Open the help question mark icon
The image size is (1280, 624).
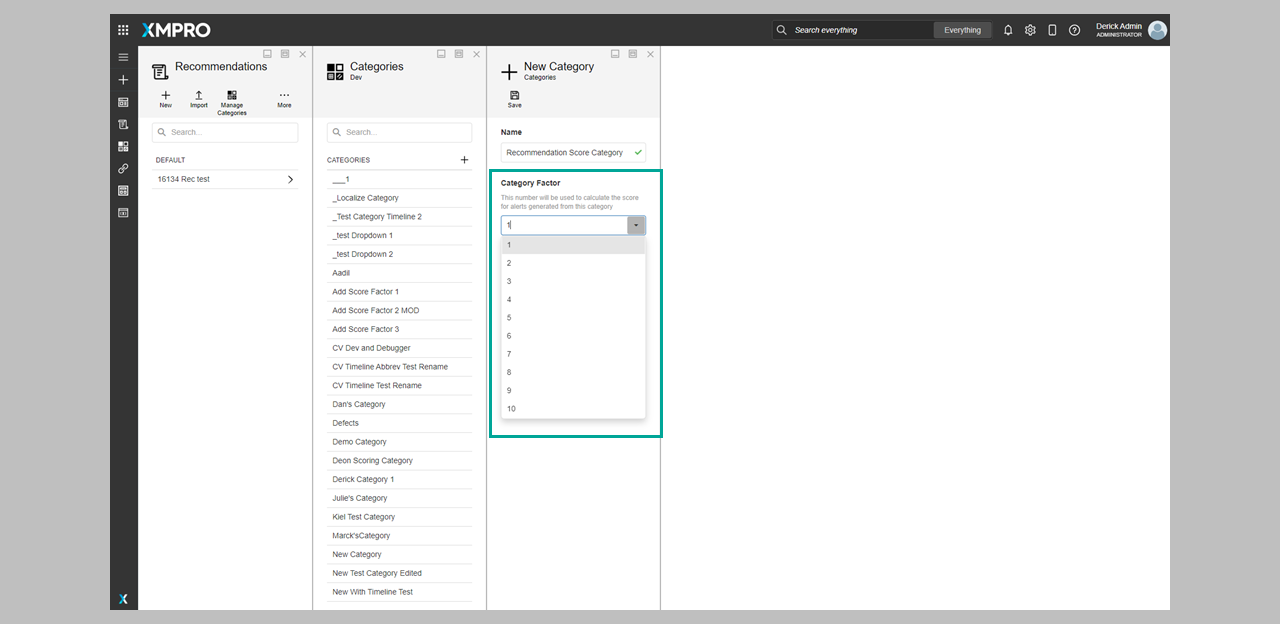coord(1074,30)
